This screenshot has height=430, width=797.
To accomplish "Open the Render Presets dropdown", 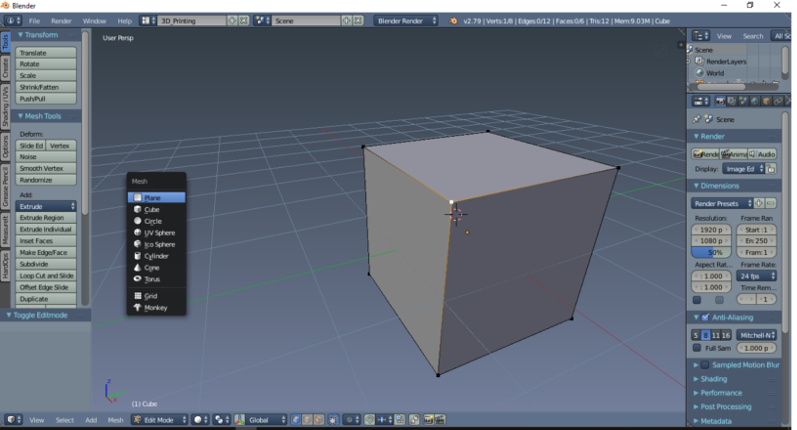I will (722, 203).
